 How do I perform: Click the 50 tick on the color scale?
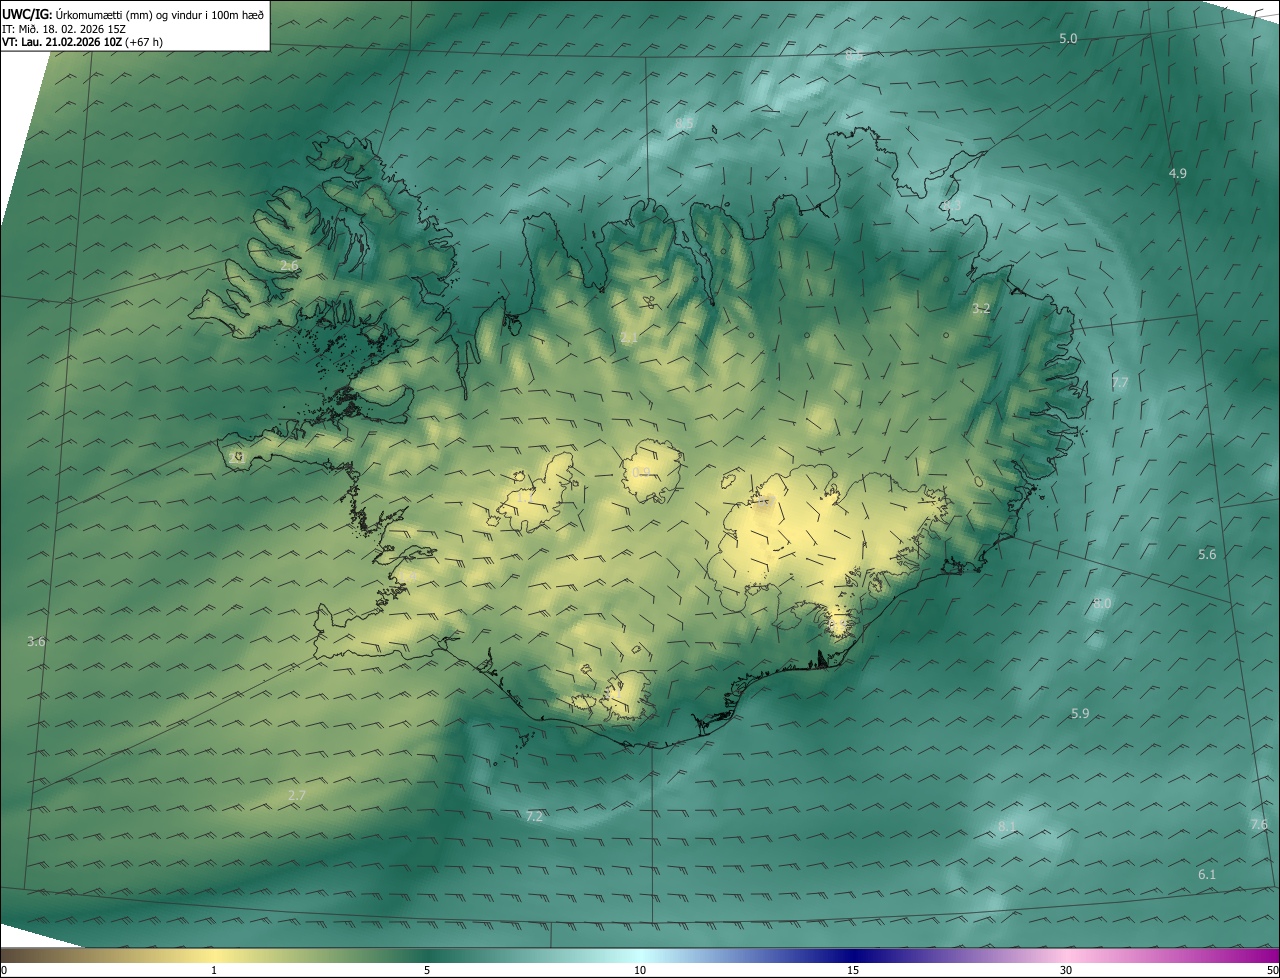click(1273, 970)
